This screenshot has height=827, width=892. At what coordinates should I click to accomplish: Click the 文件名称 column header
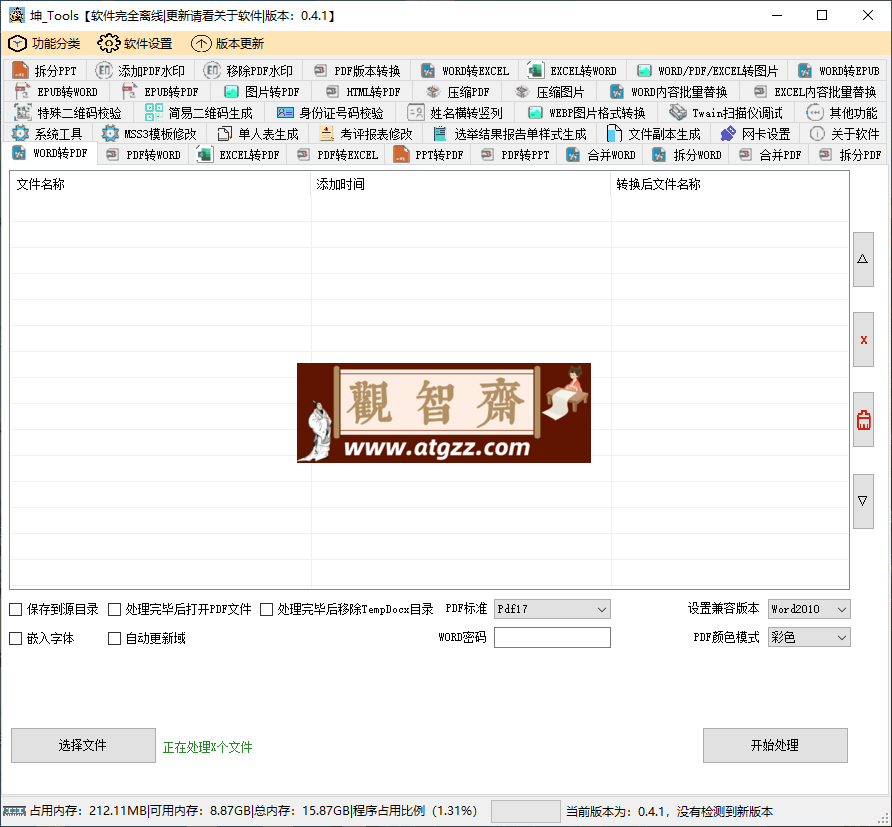160,184
